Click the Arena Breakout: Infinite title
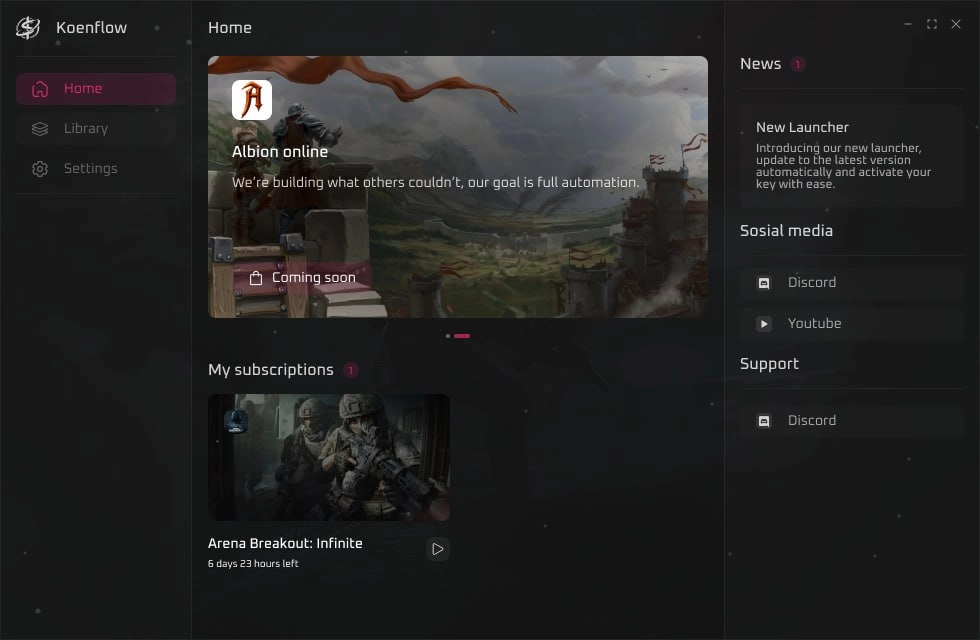Screen dimensions: 980x640 pos(285,543)
